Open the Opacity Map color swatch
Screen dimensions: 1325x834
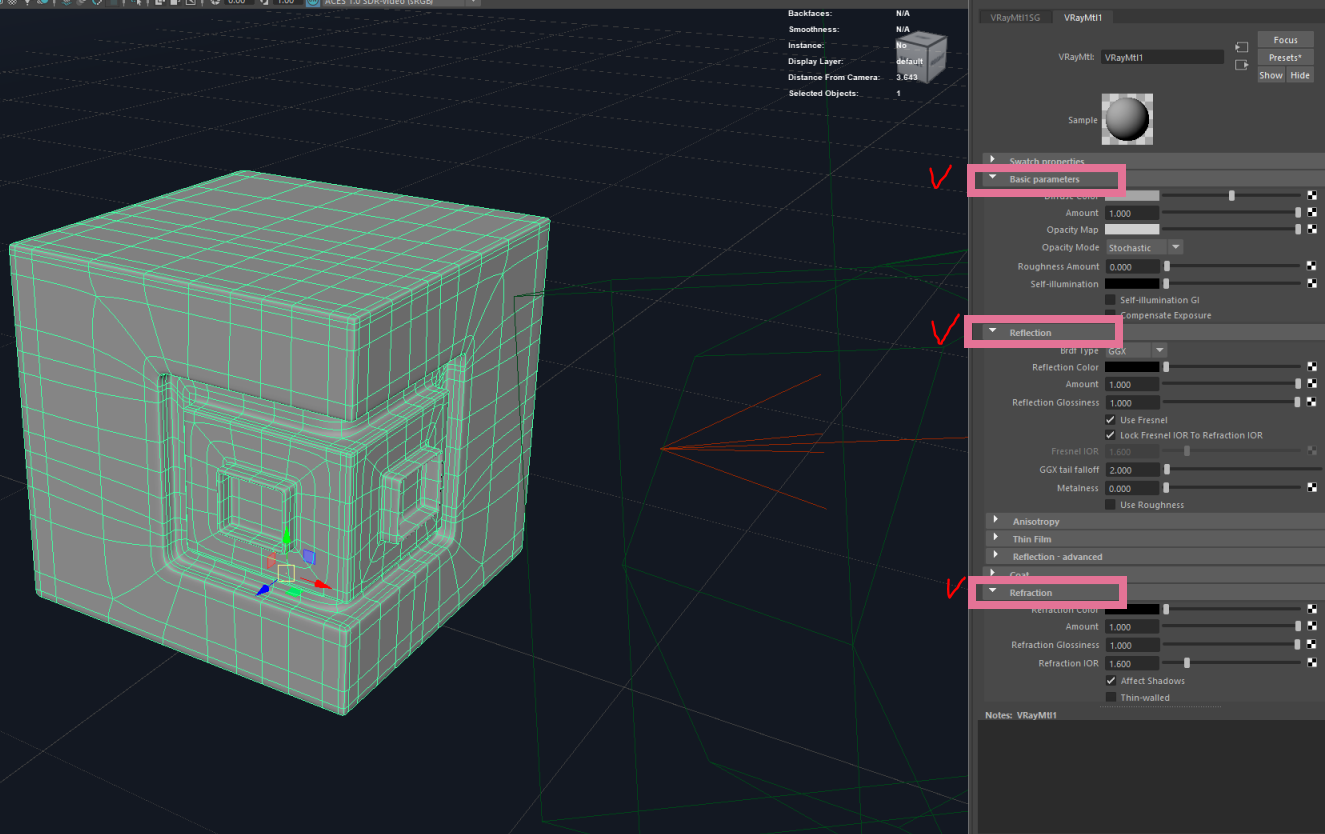point(1132,230)
